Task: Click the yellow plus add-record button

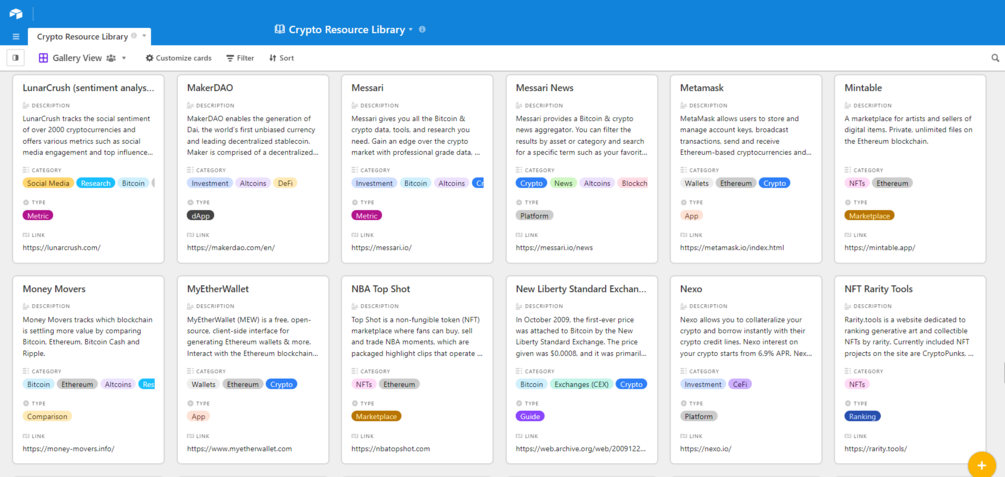Action: pyautogui.click(x=981, y=465)
